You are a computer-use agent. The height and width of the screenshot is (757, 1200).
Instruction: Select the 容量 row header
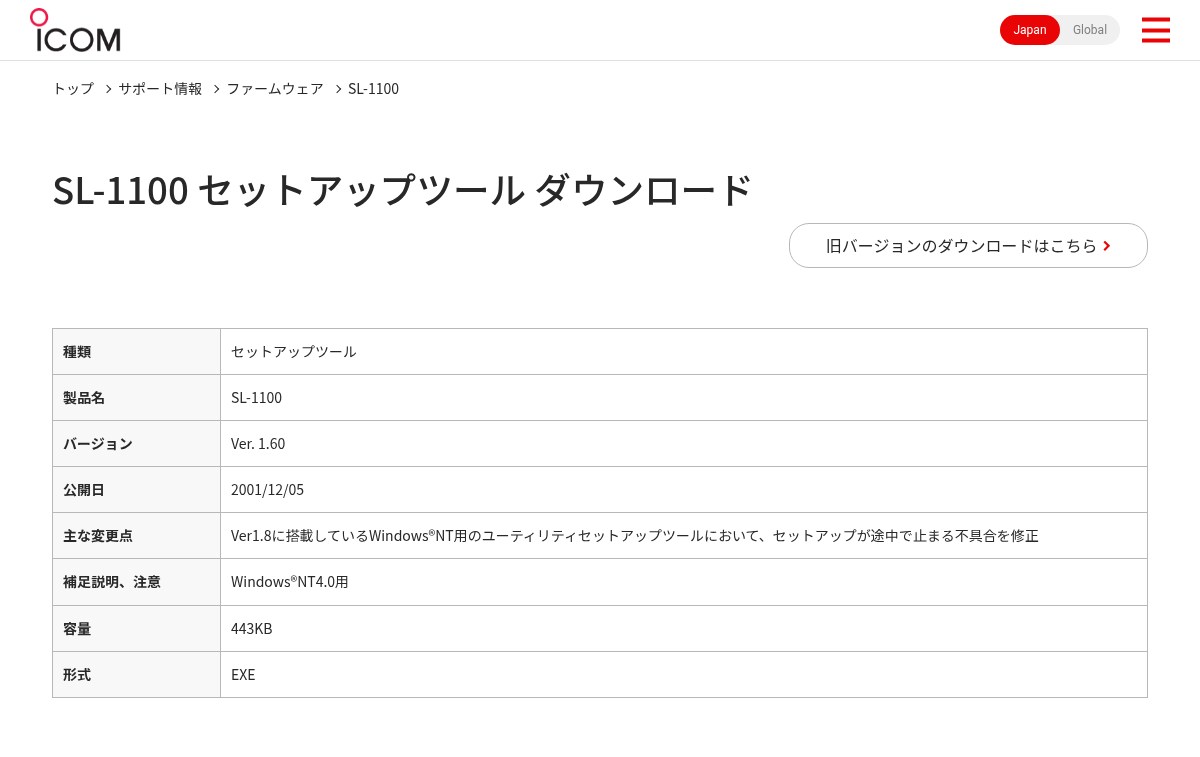(136, 629)
